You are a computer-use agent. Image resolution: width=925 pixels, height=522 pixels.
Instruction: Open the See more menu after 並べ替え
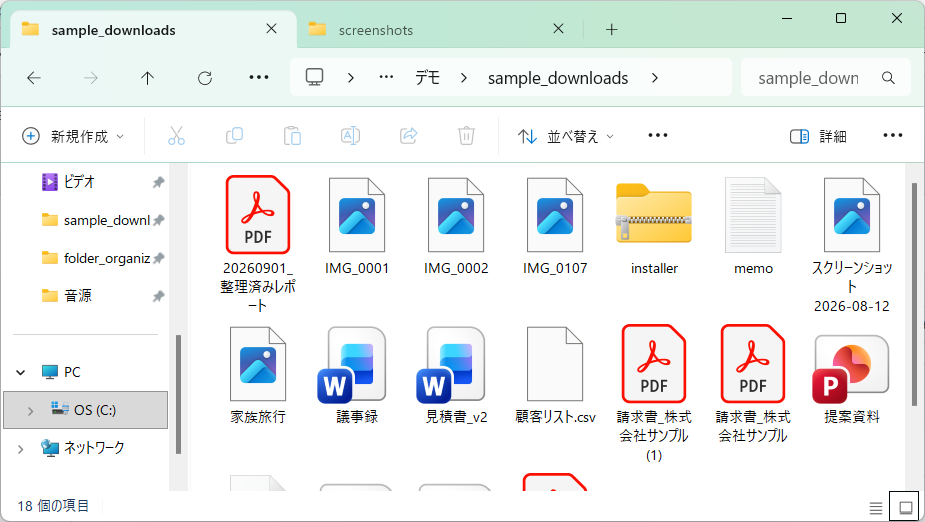(x=658, y=136)
